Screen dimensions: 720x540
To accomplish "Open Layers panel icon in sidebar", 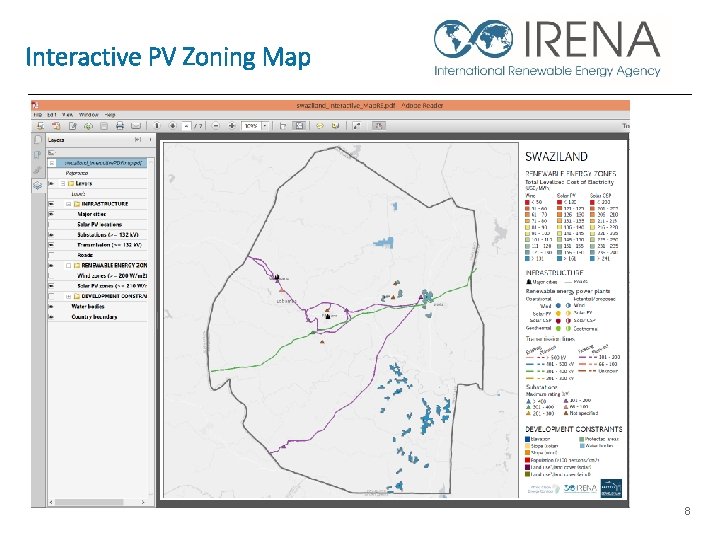I will pyautogui.click(x=38, y=185).
